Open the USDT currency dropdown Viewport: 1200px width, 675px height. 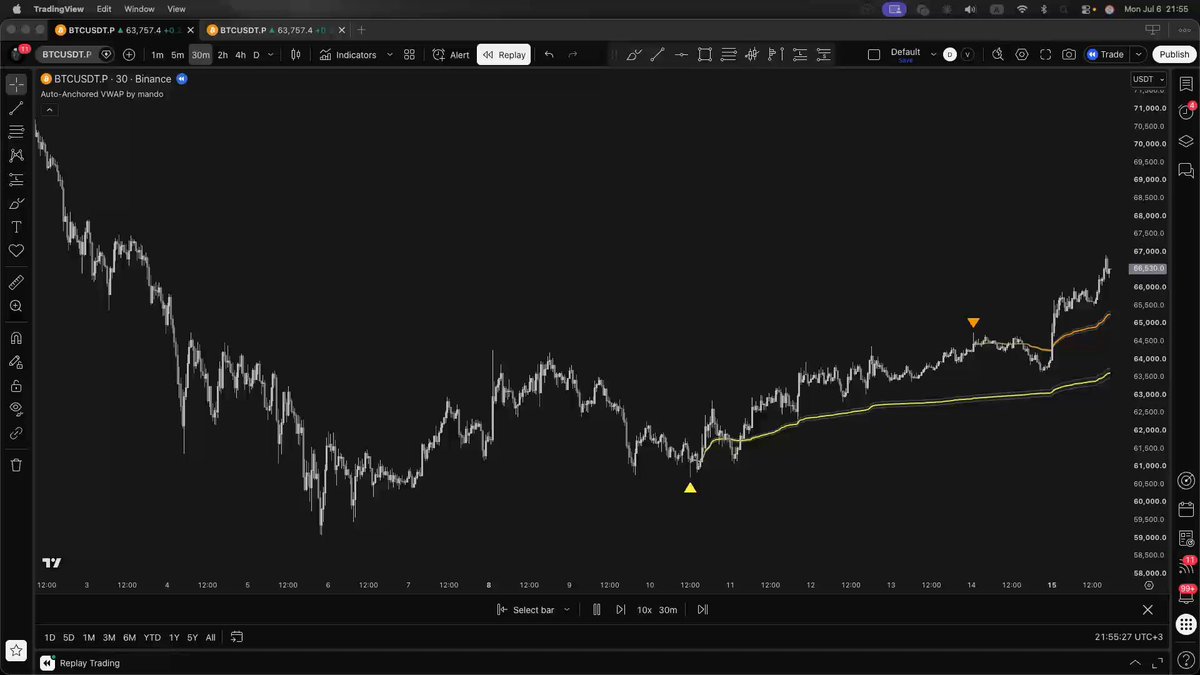pyautogui.click(x=1146, y=79)
